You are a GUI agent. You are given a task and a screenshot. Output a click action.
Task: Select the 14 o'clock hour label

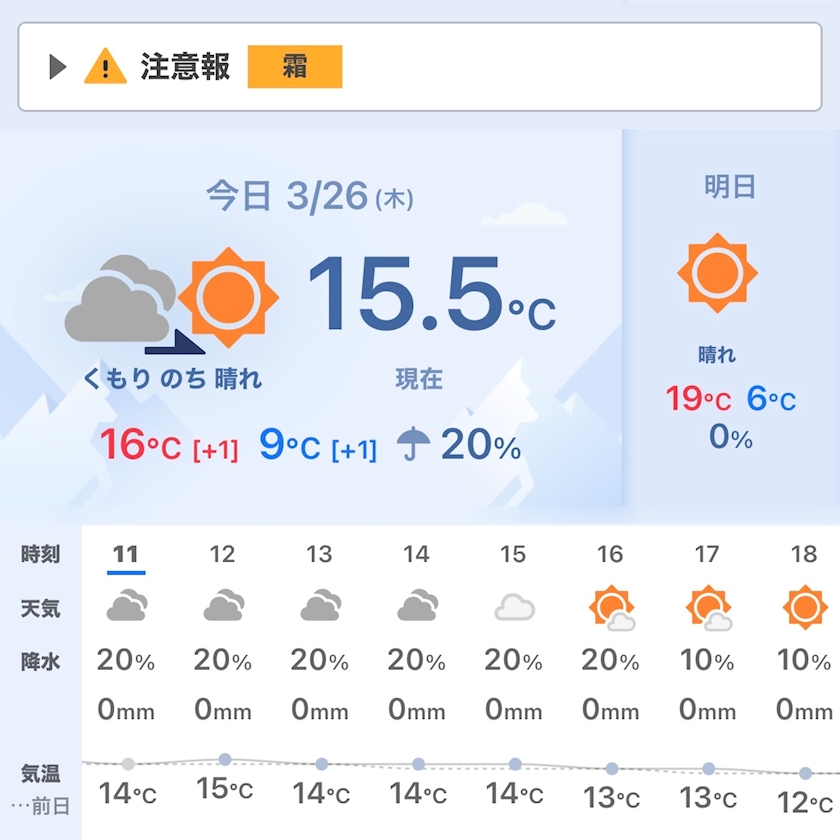(417, 555)
